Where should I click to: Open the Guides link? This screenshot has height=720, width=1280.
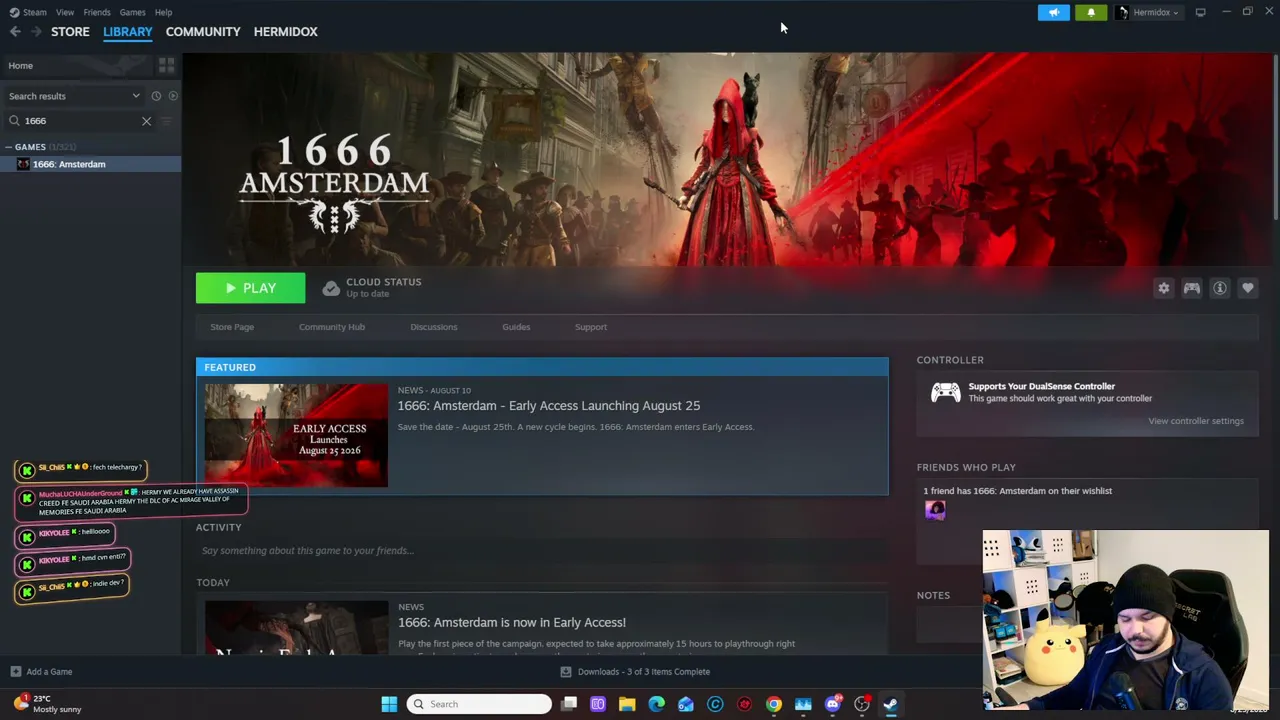point(516,327)
